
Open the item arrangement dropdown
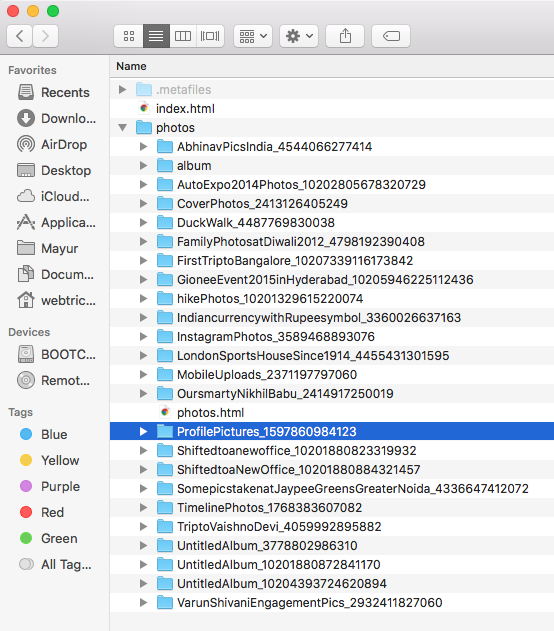(x=253, y=36)
